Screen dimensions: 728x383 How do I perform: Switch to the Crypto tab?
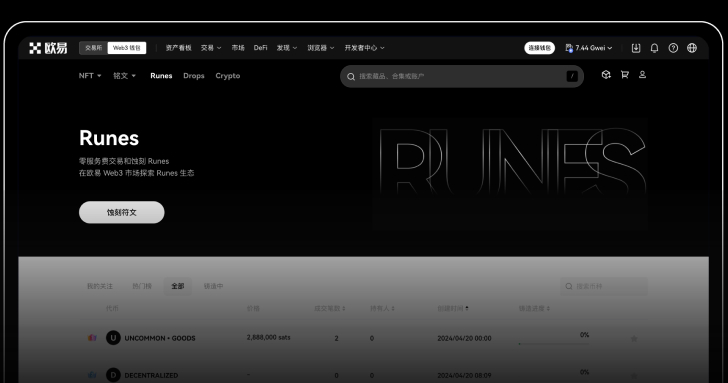click(228, 76)
